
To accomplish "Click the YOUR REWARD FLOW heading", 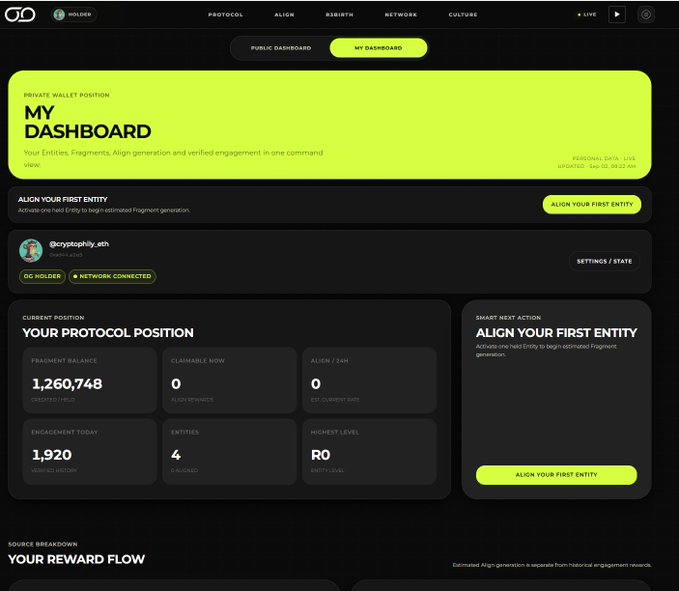I will 77,559.
